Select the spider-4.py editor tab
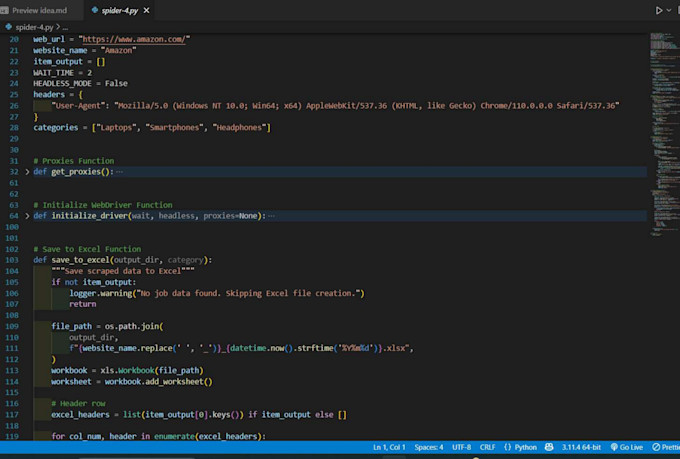680x459 pixels. (x=119, y=10)
